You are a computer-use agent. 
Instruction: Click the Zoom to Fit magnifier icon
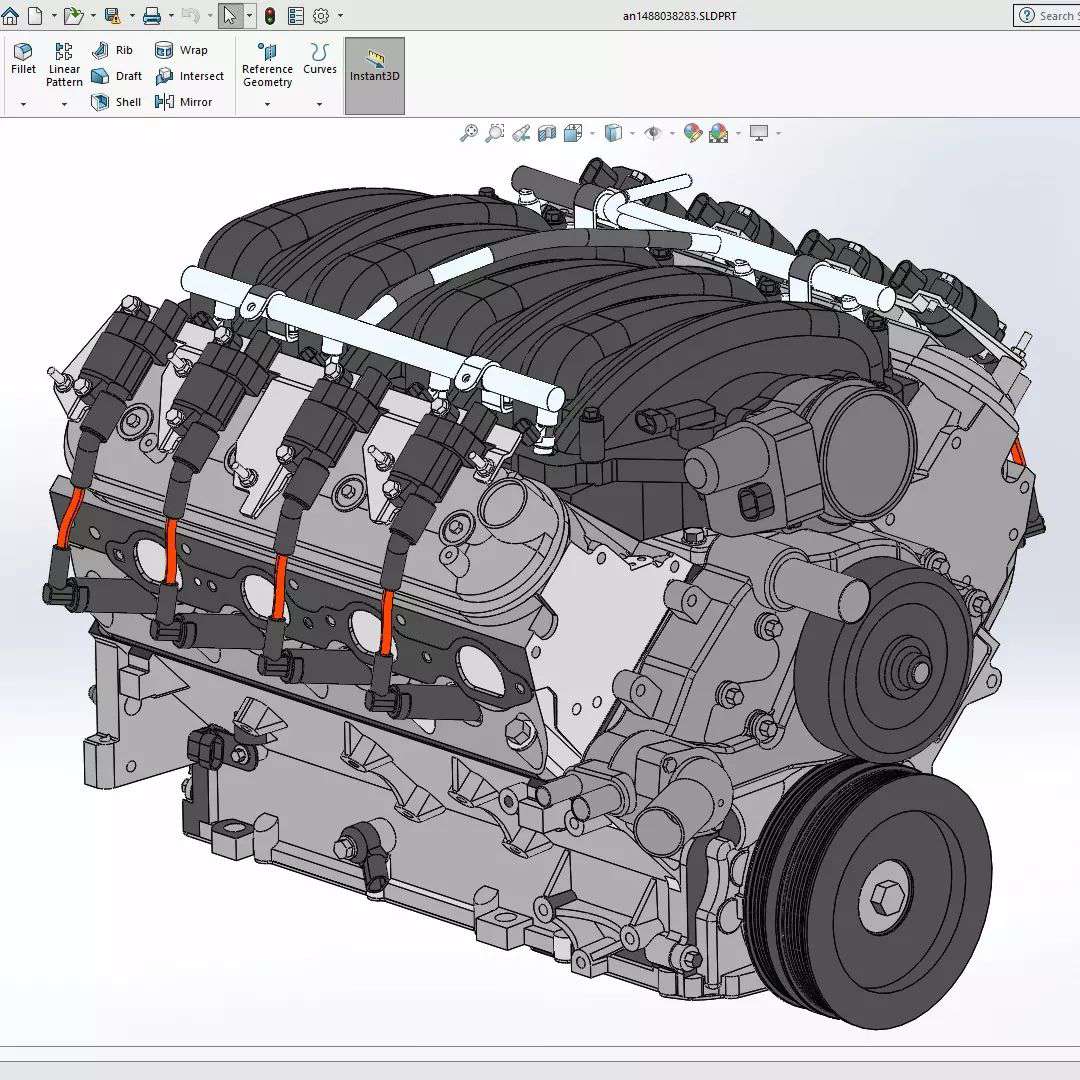[468, 132]
